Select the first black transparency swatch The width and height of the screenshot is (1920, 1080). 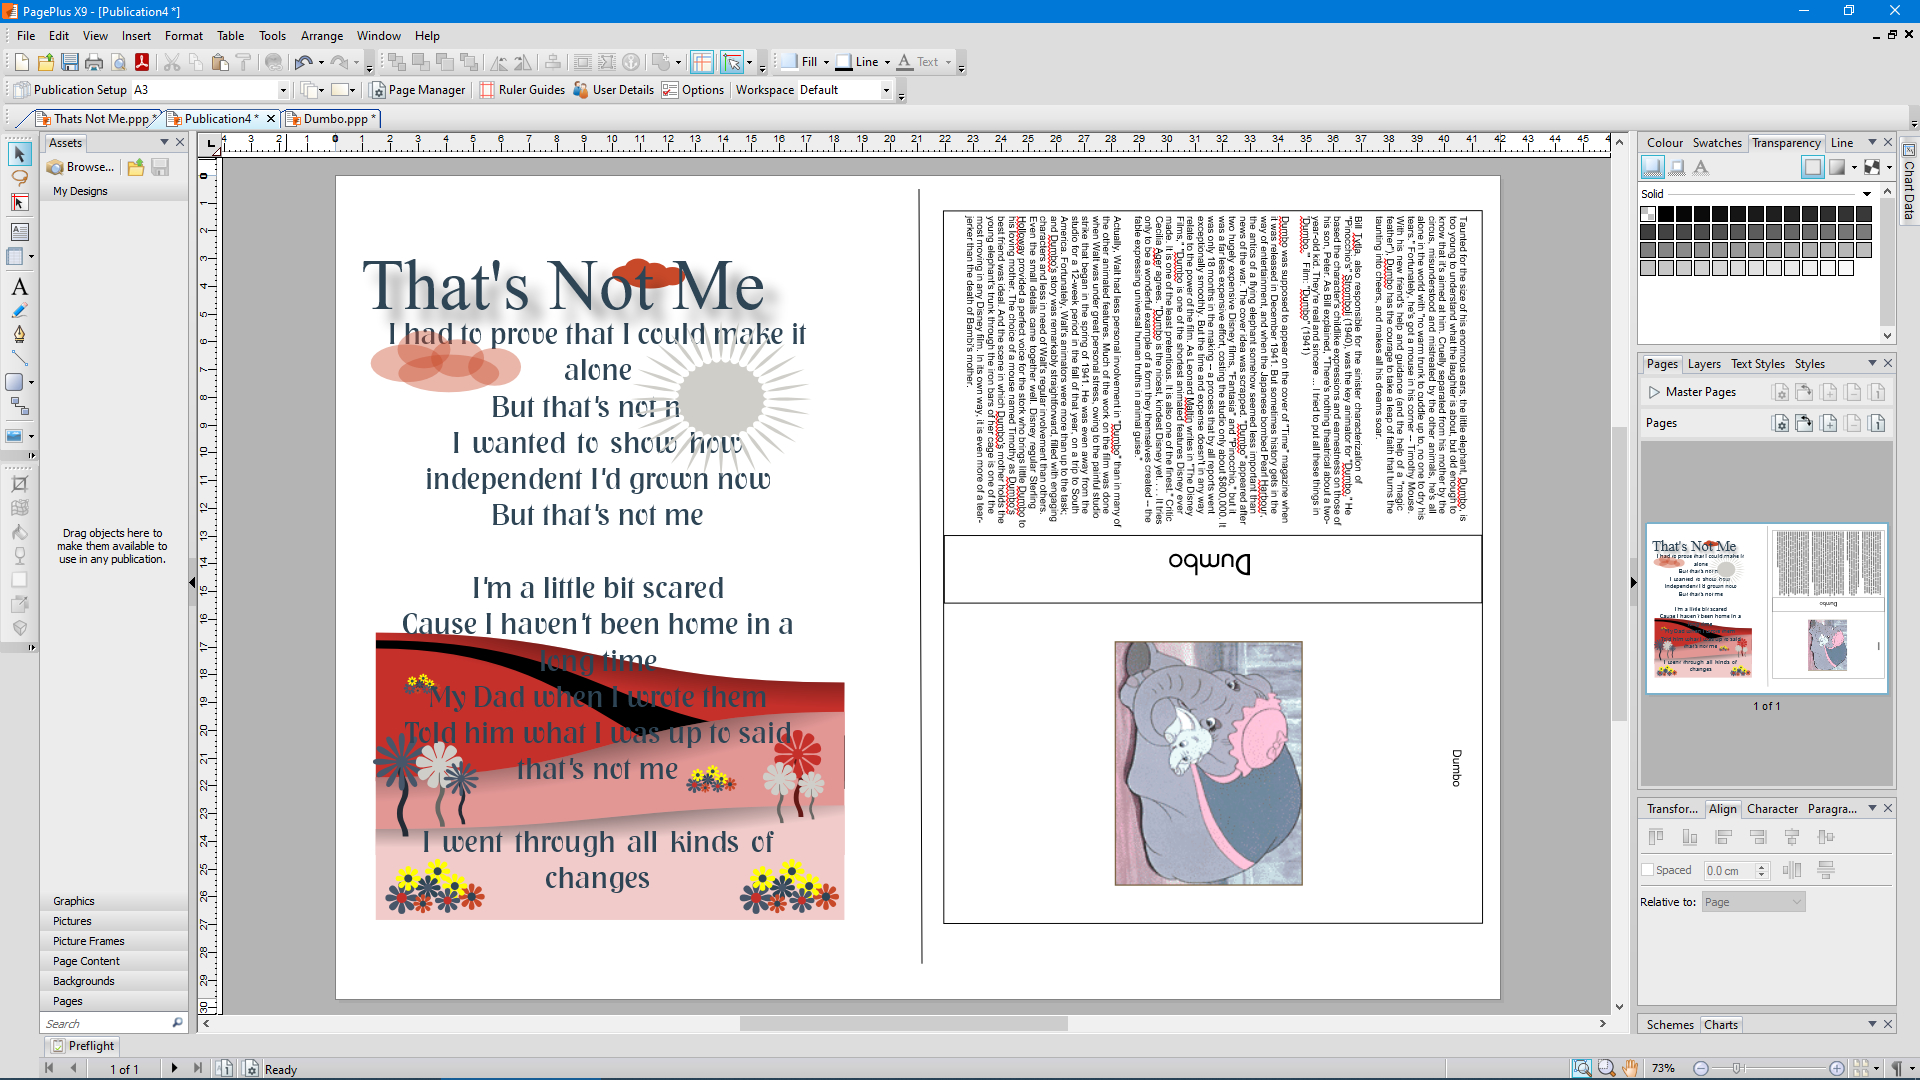[1666, 214]
